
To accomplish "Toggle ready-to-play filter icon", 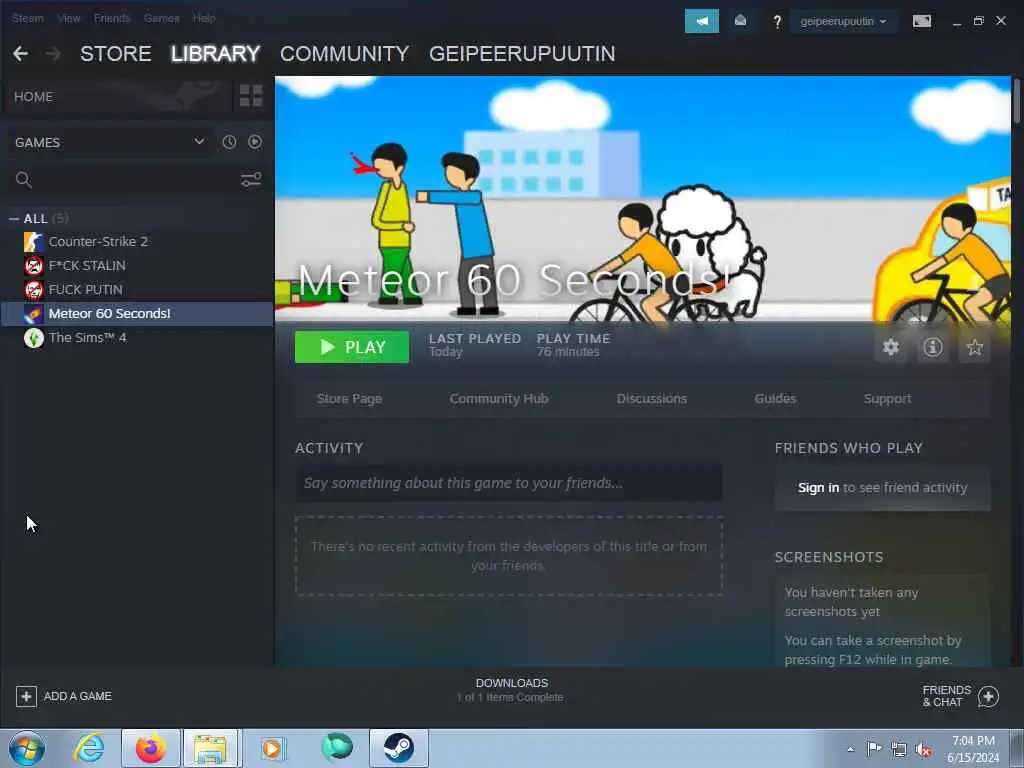I will [255, 142].
